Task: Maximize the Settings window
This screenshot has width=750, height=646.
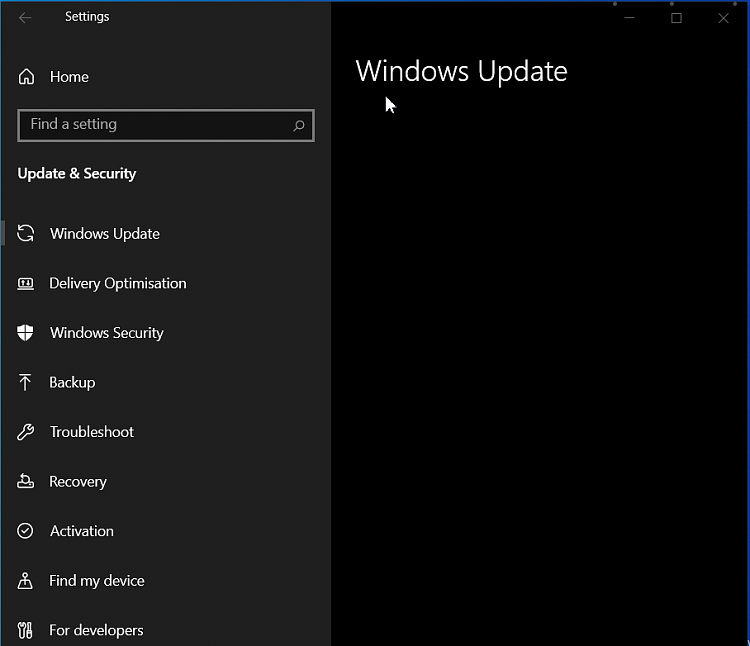Action: tap(676, 18)
